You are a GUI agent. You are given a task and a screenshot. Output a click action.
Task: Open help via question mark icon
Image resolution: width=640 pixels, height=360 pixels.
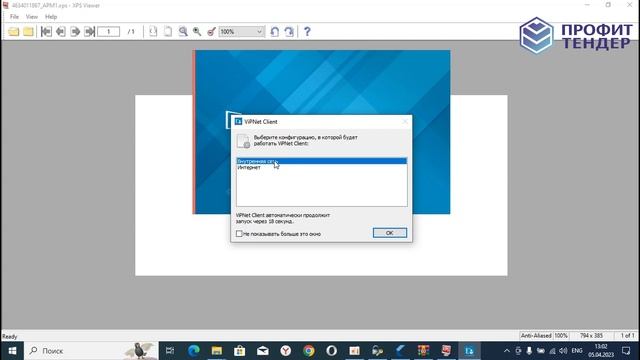(307, 31)
